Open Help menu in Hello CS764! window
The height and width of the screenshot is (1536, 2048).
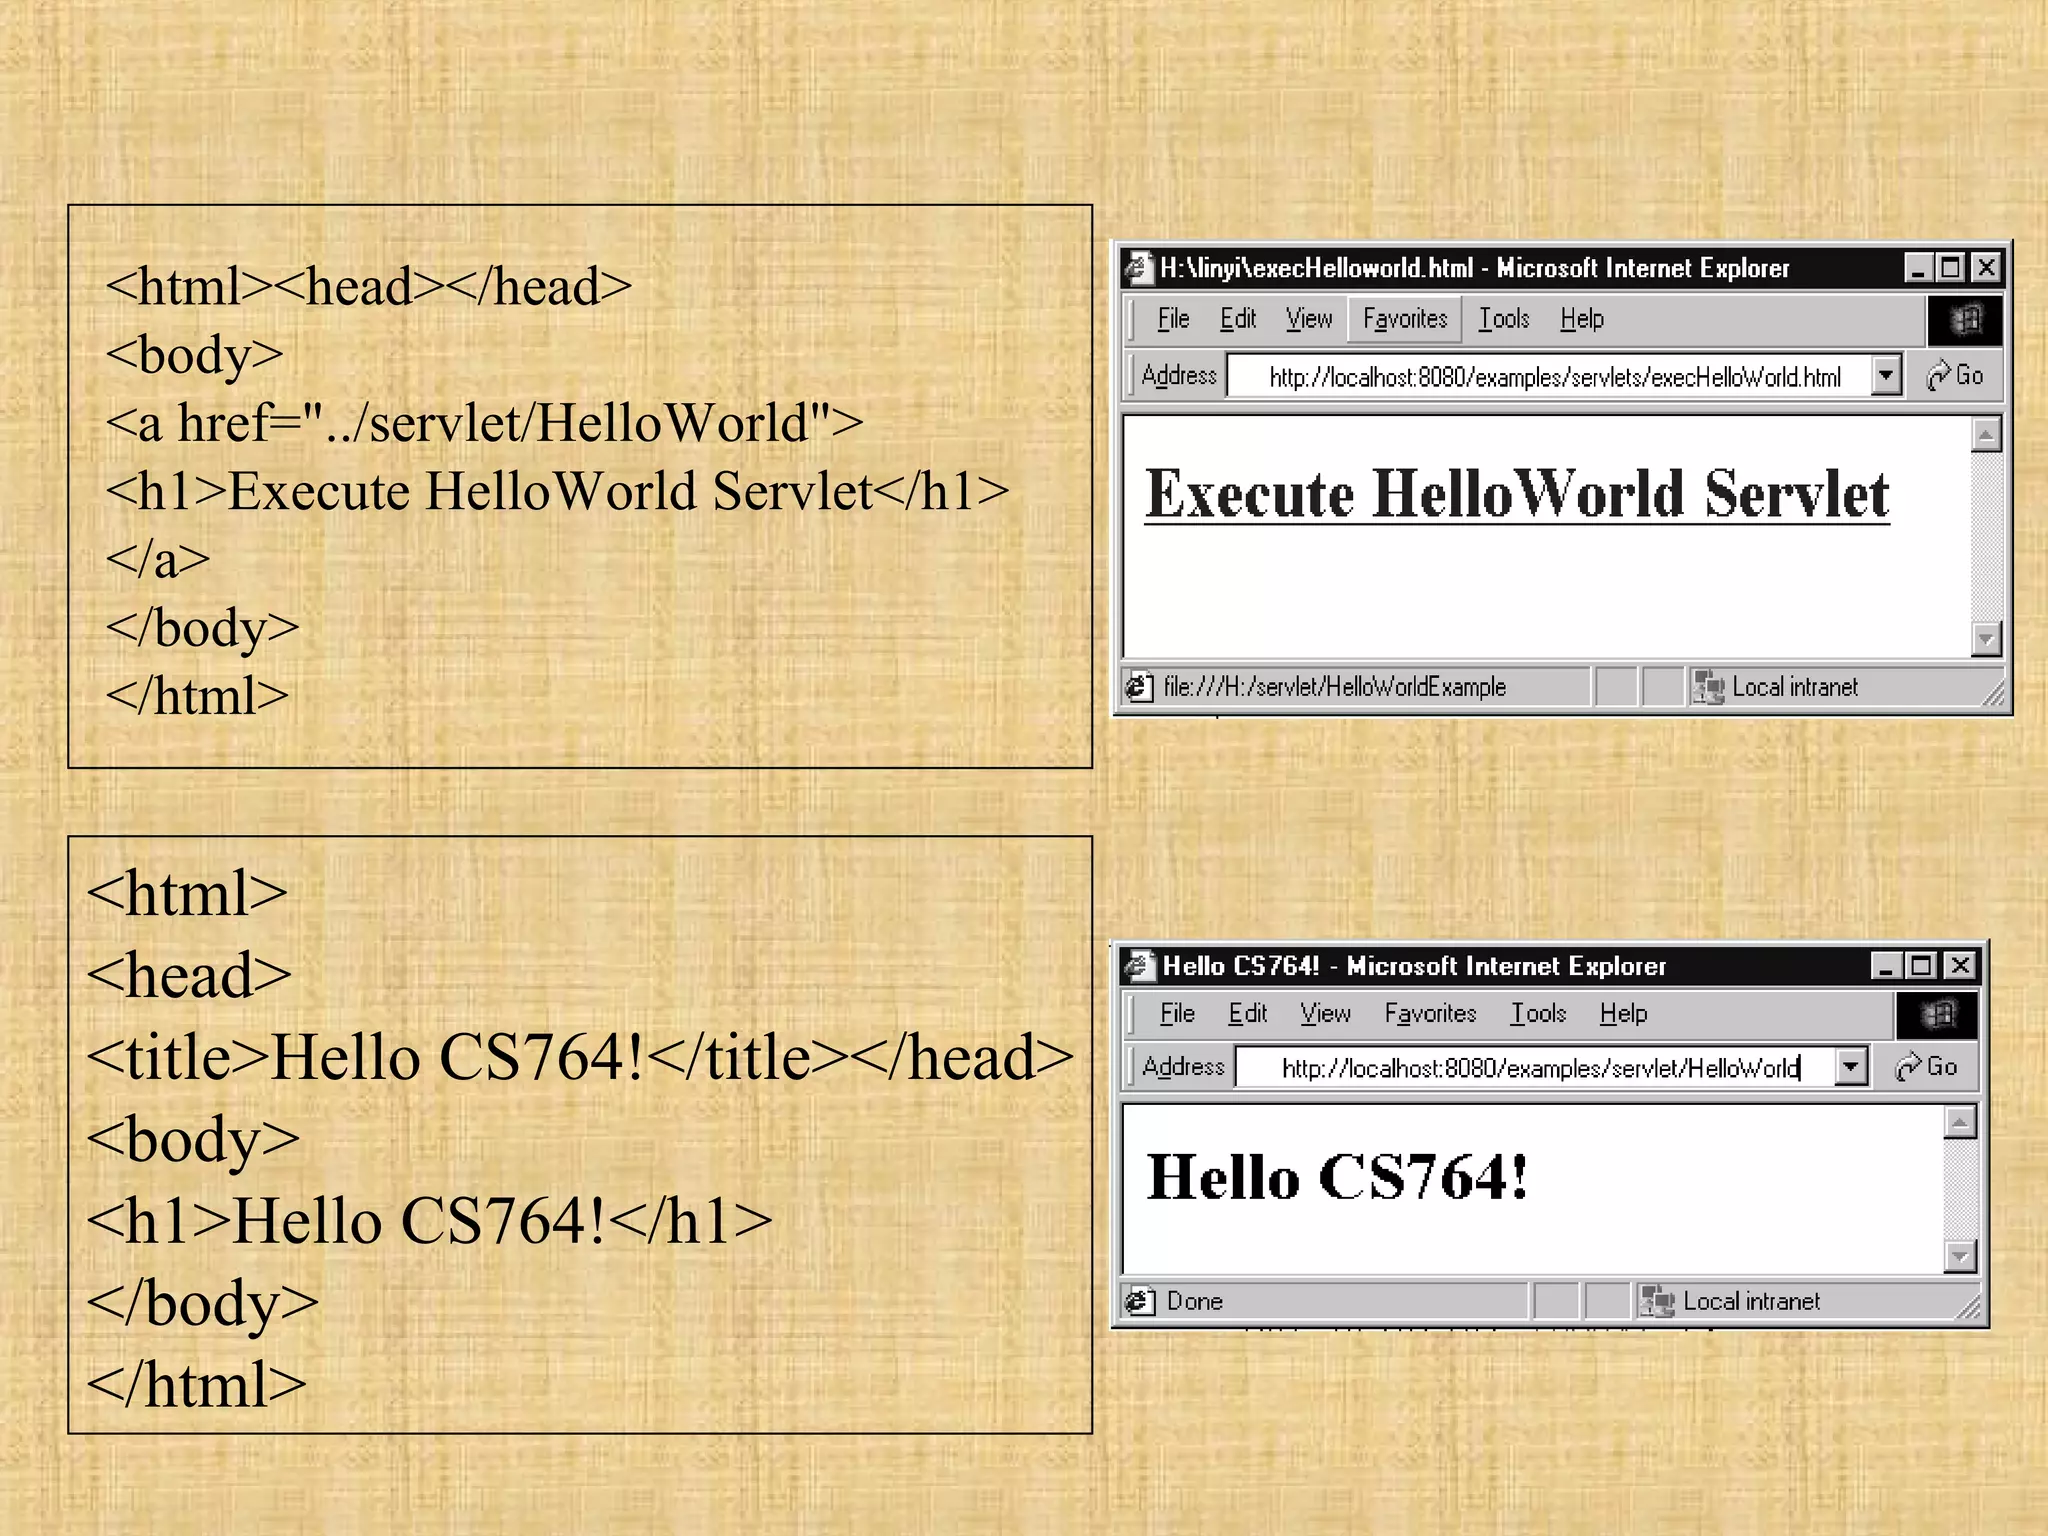[1623, 1013]
